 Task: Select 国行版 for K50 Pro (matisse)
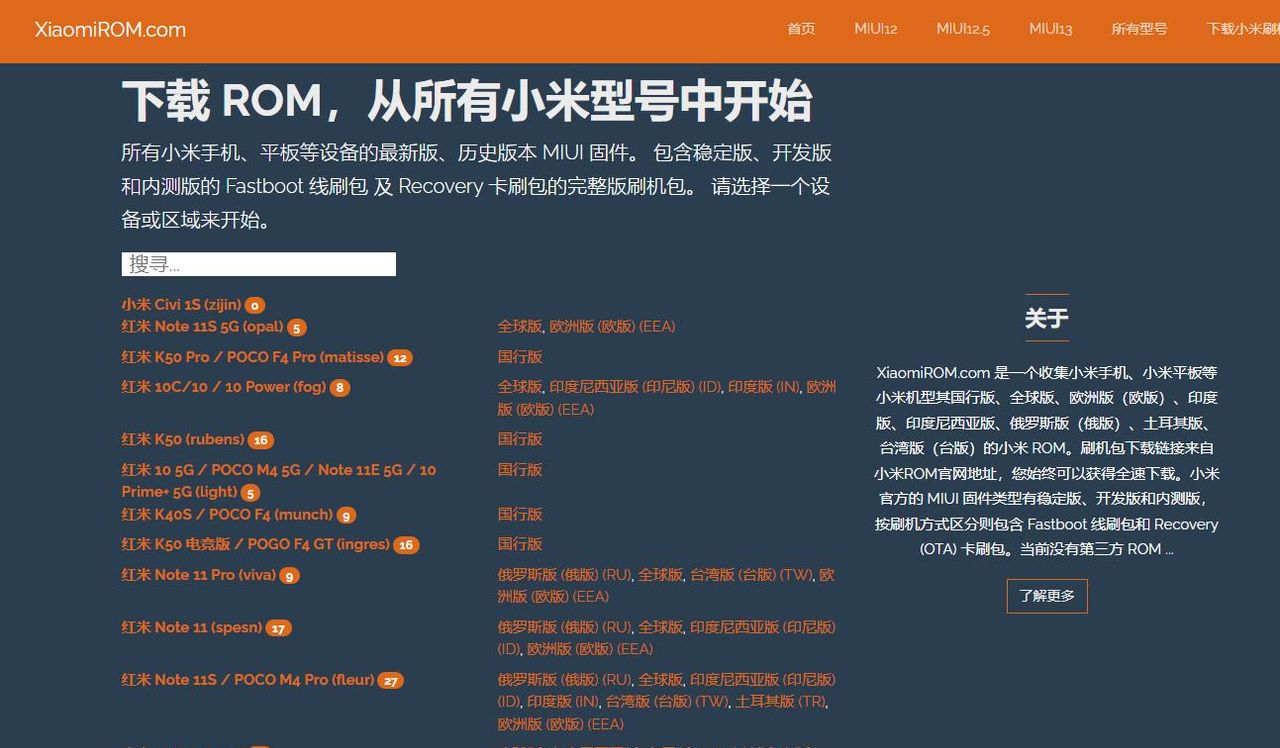pyautogui.click(x=520, y=357)
